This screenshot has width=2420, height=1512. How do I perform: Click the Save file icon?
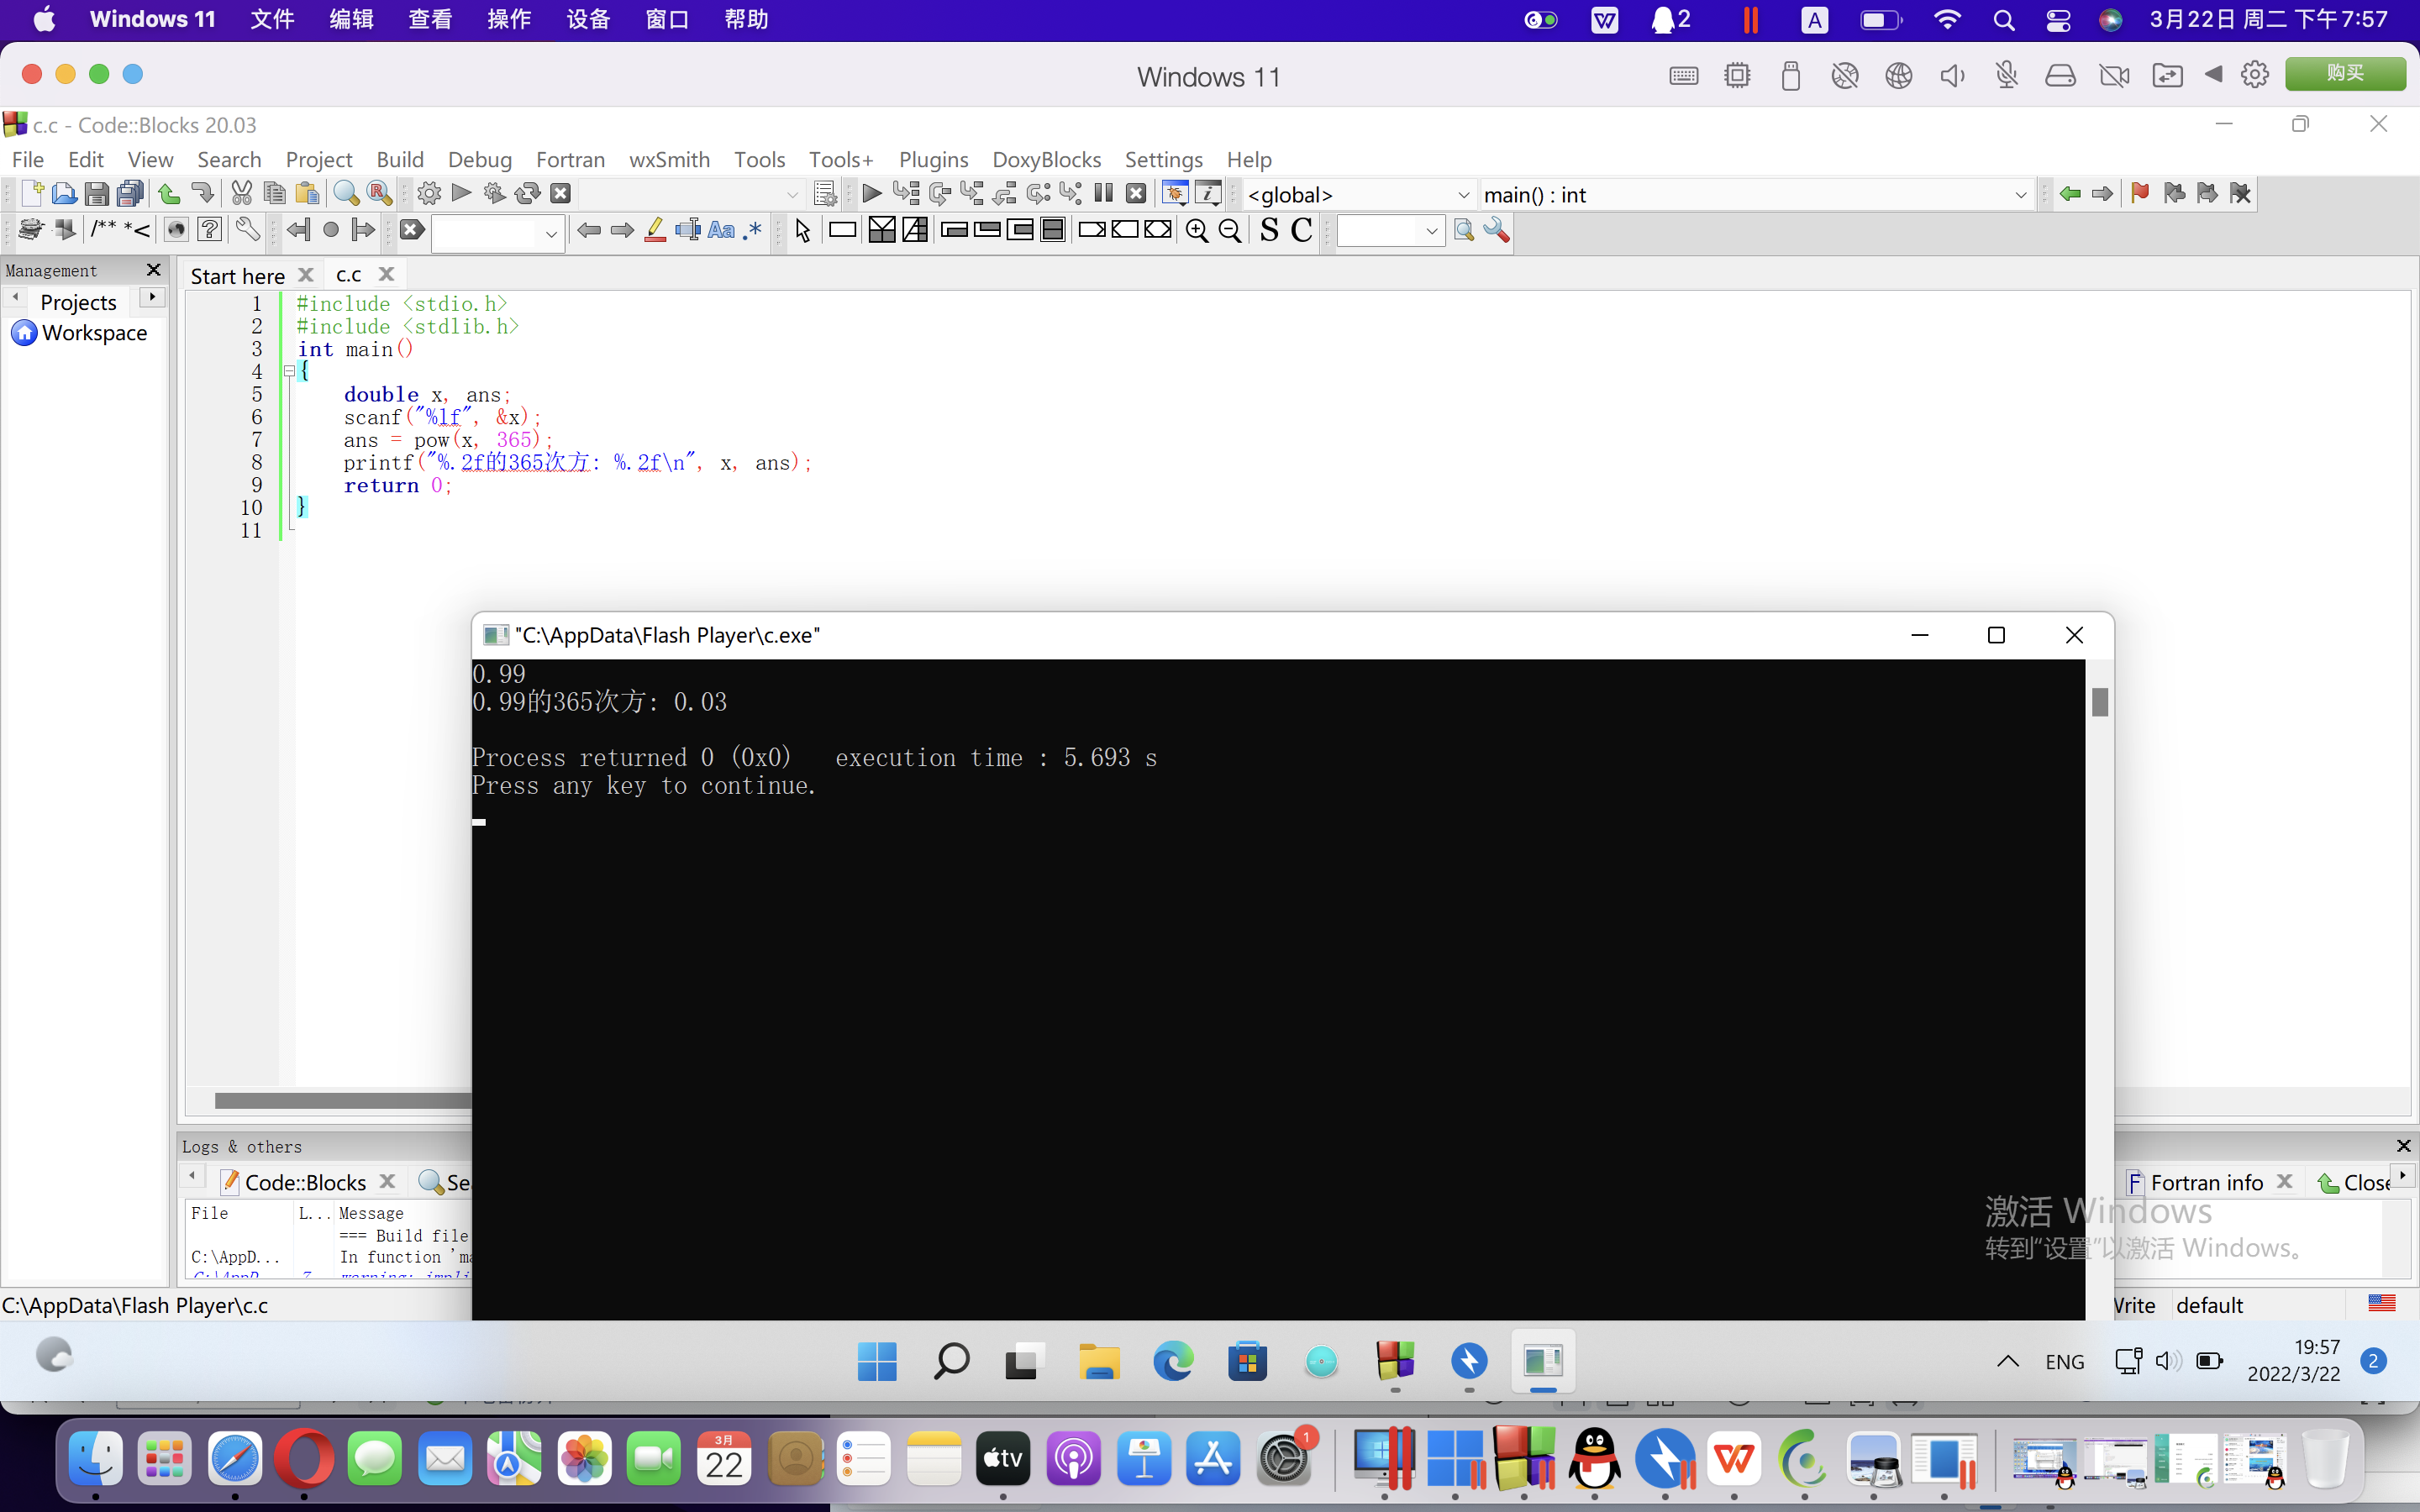[x=96, y=194]
